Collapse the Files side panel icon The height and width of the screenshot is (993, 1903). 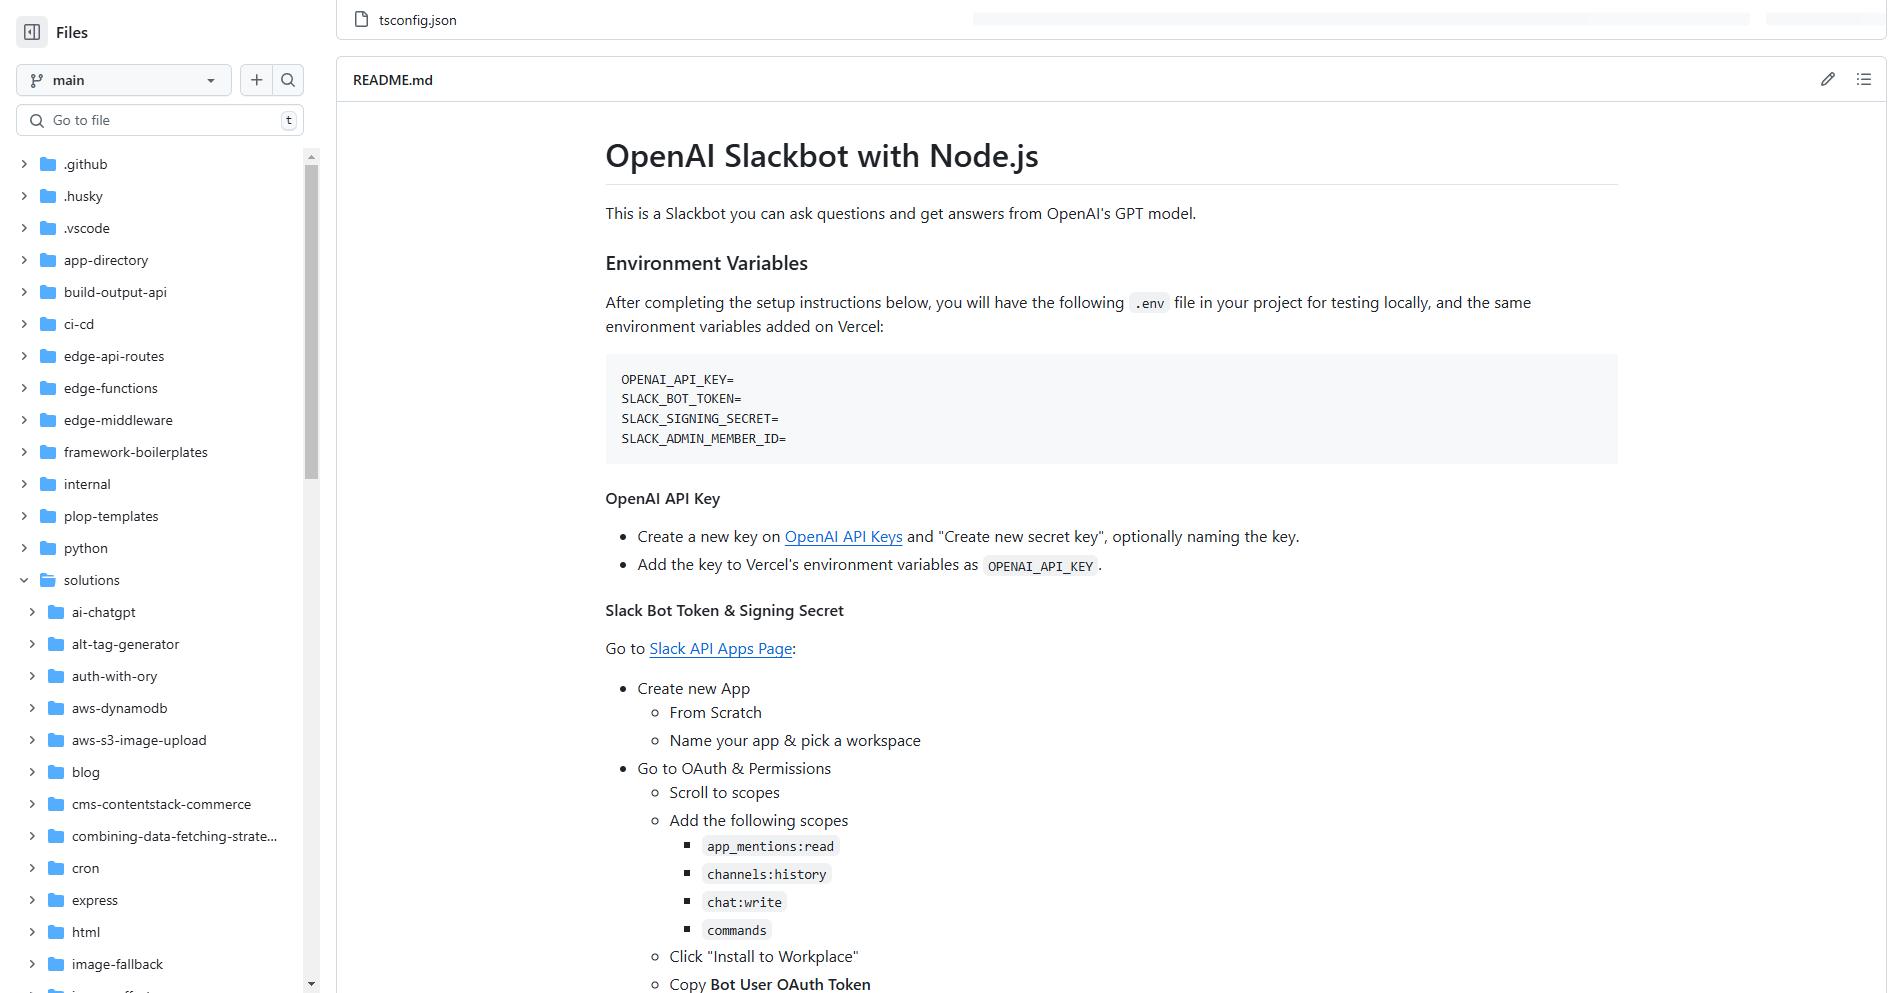coord(32,32)
